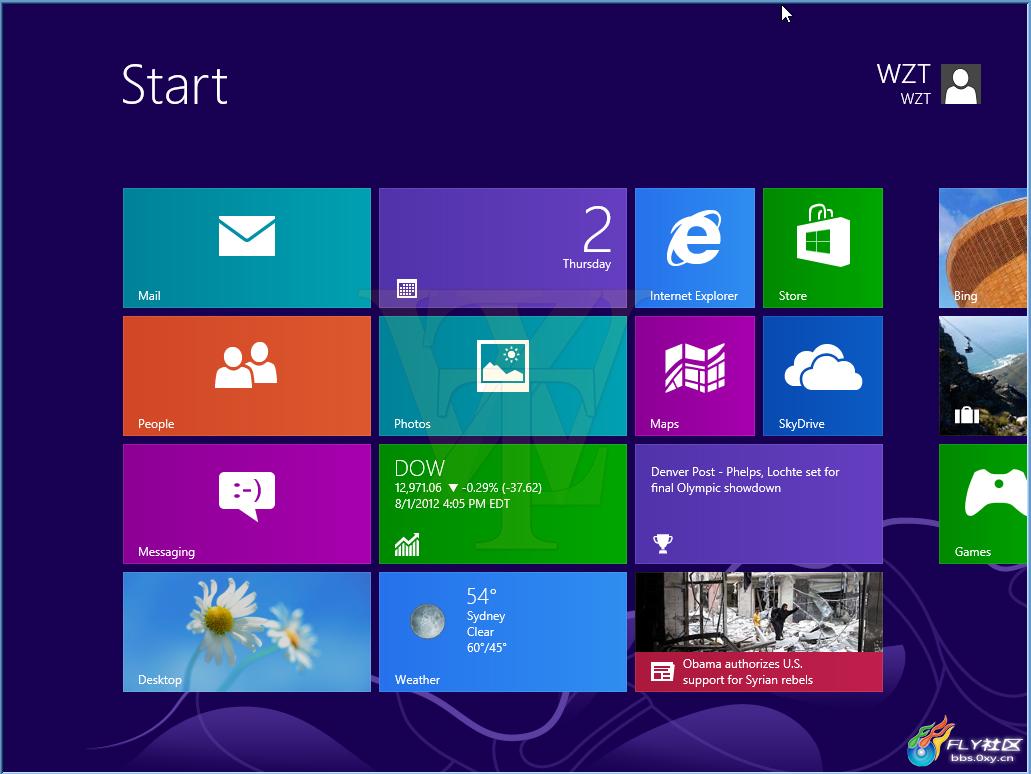The width and height of the screenshot is (1031, 774).
Task: Open the Photos tile
Action: coord(503,376)
